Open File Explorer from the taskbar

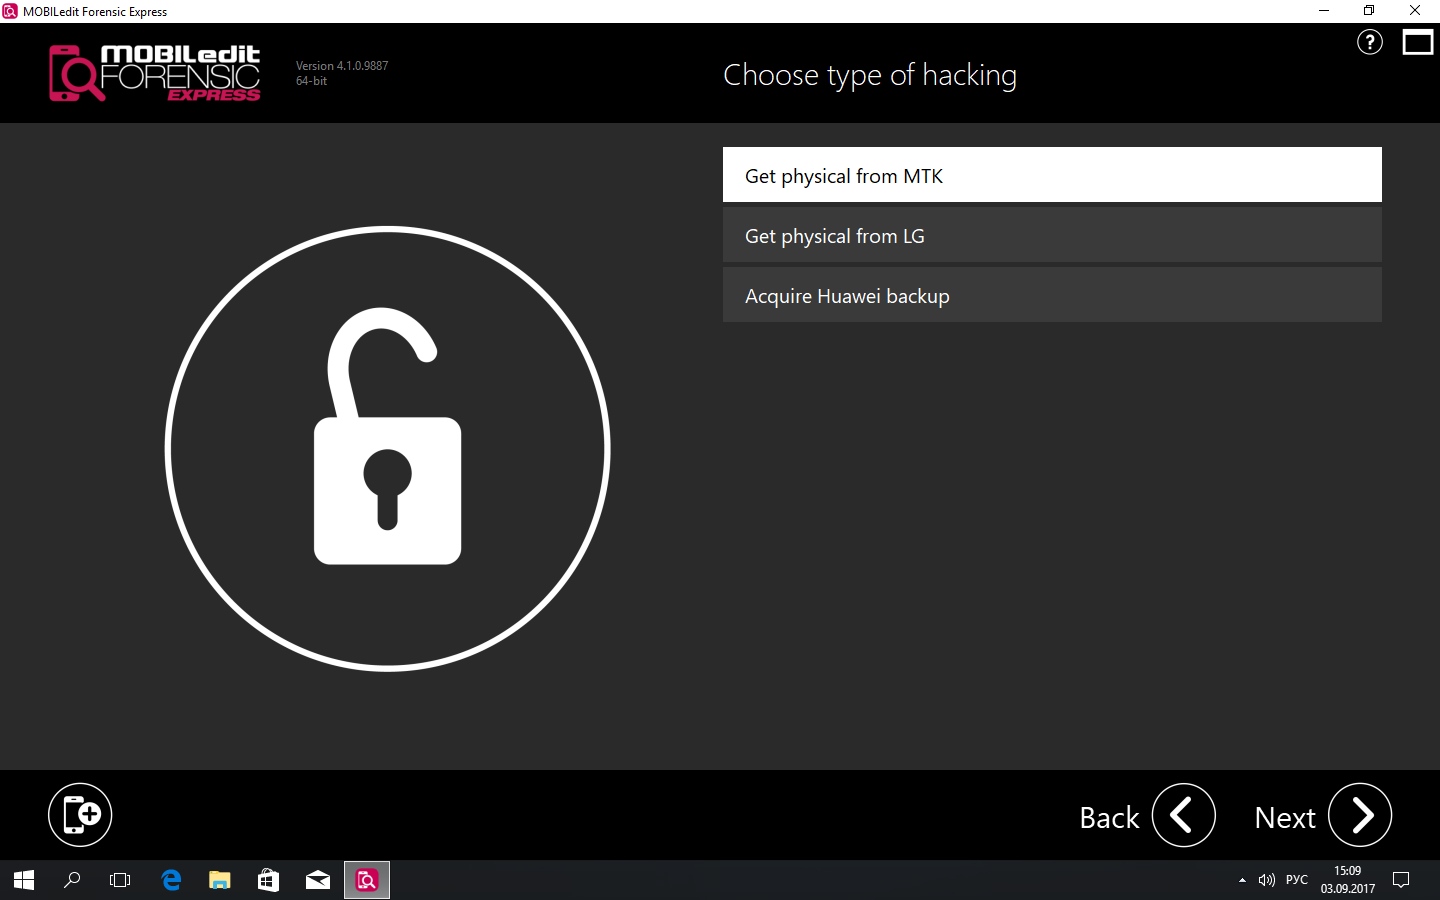point(220,880)
